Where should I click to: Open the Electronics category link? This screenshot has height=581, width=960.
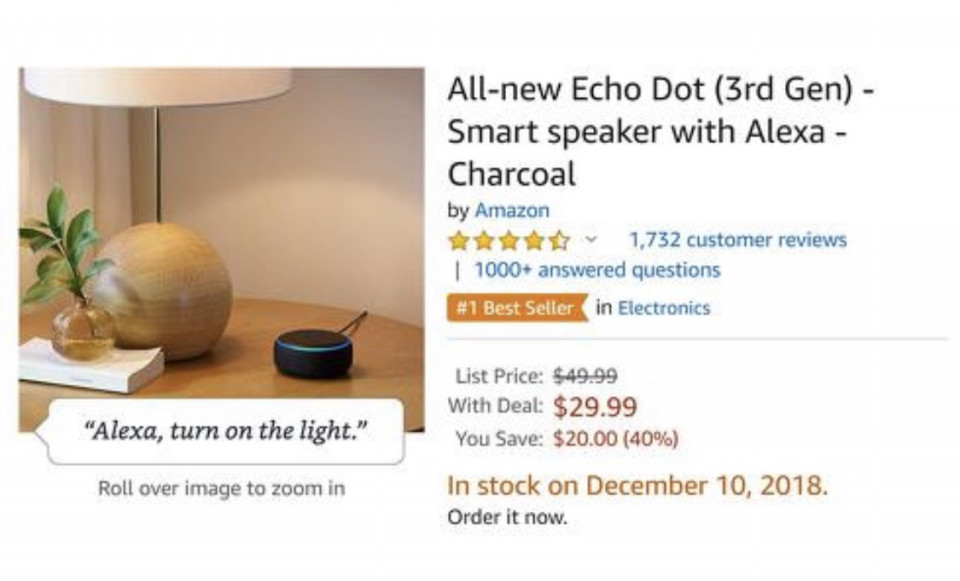pyautogui.click(x=664, y=308)
